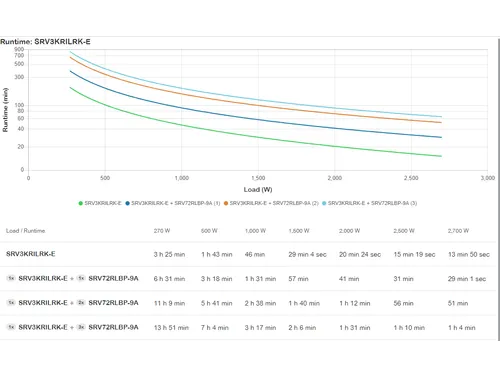
Task: Click the 6 h 31 min cell
Action: coord(169,279)
